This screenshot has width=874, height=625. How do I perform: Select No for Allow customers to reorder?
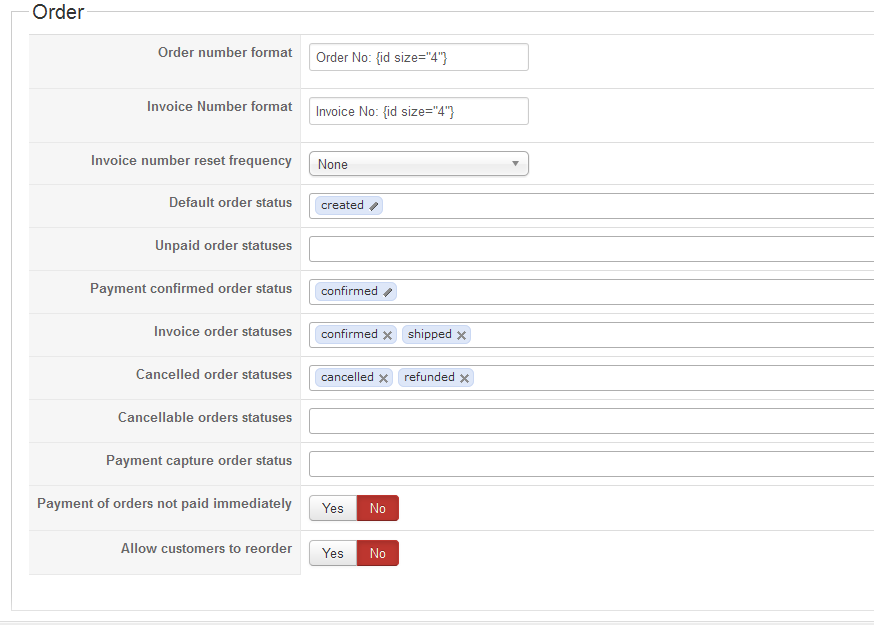(378, 553)
